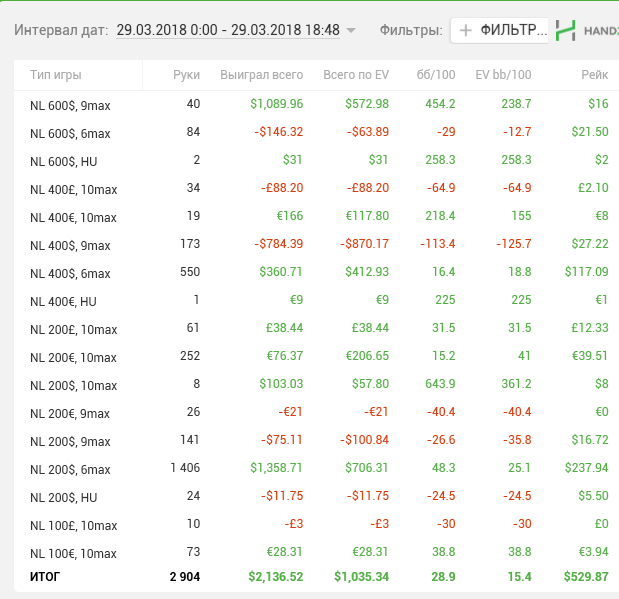Sort by Рейк column header
619x599 pixels.
click(594, 75)
